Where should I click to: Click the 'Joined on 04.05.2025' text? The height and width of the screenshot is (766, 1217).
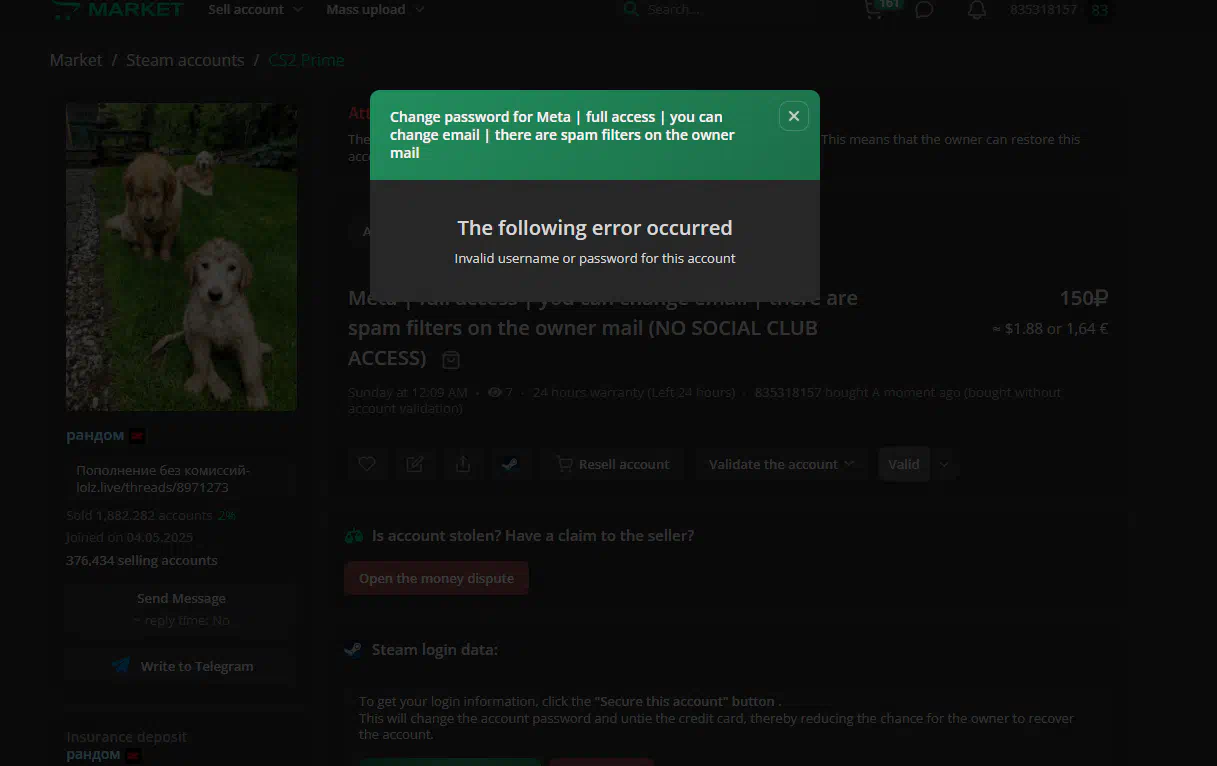[130, 538]
